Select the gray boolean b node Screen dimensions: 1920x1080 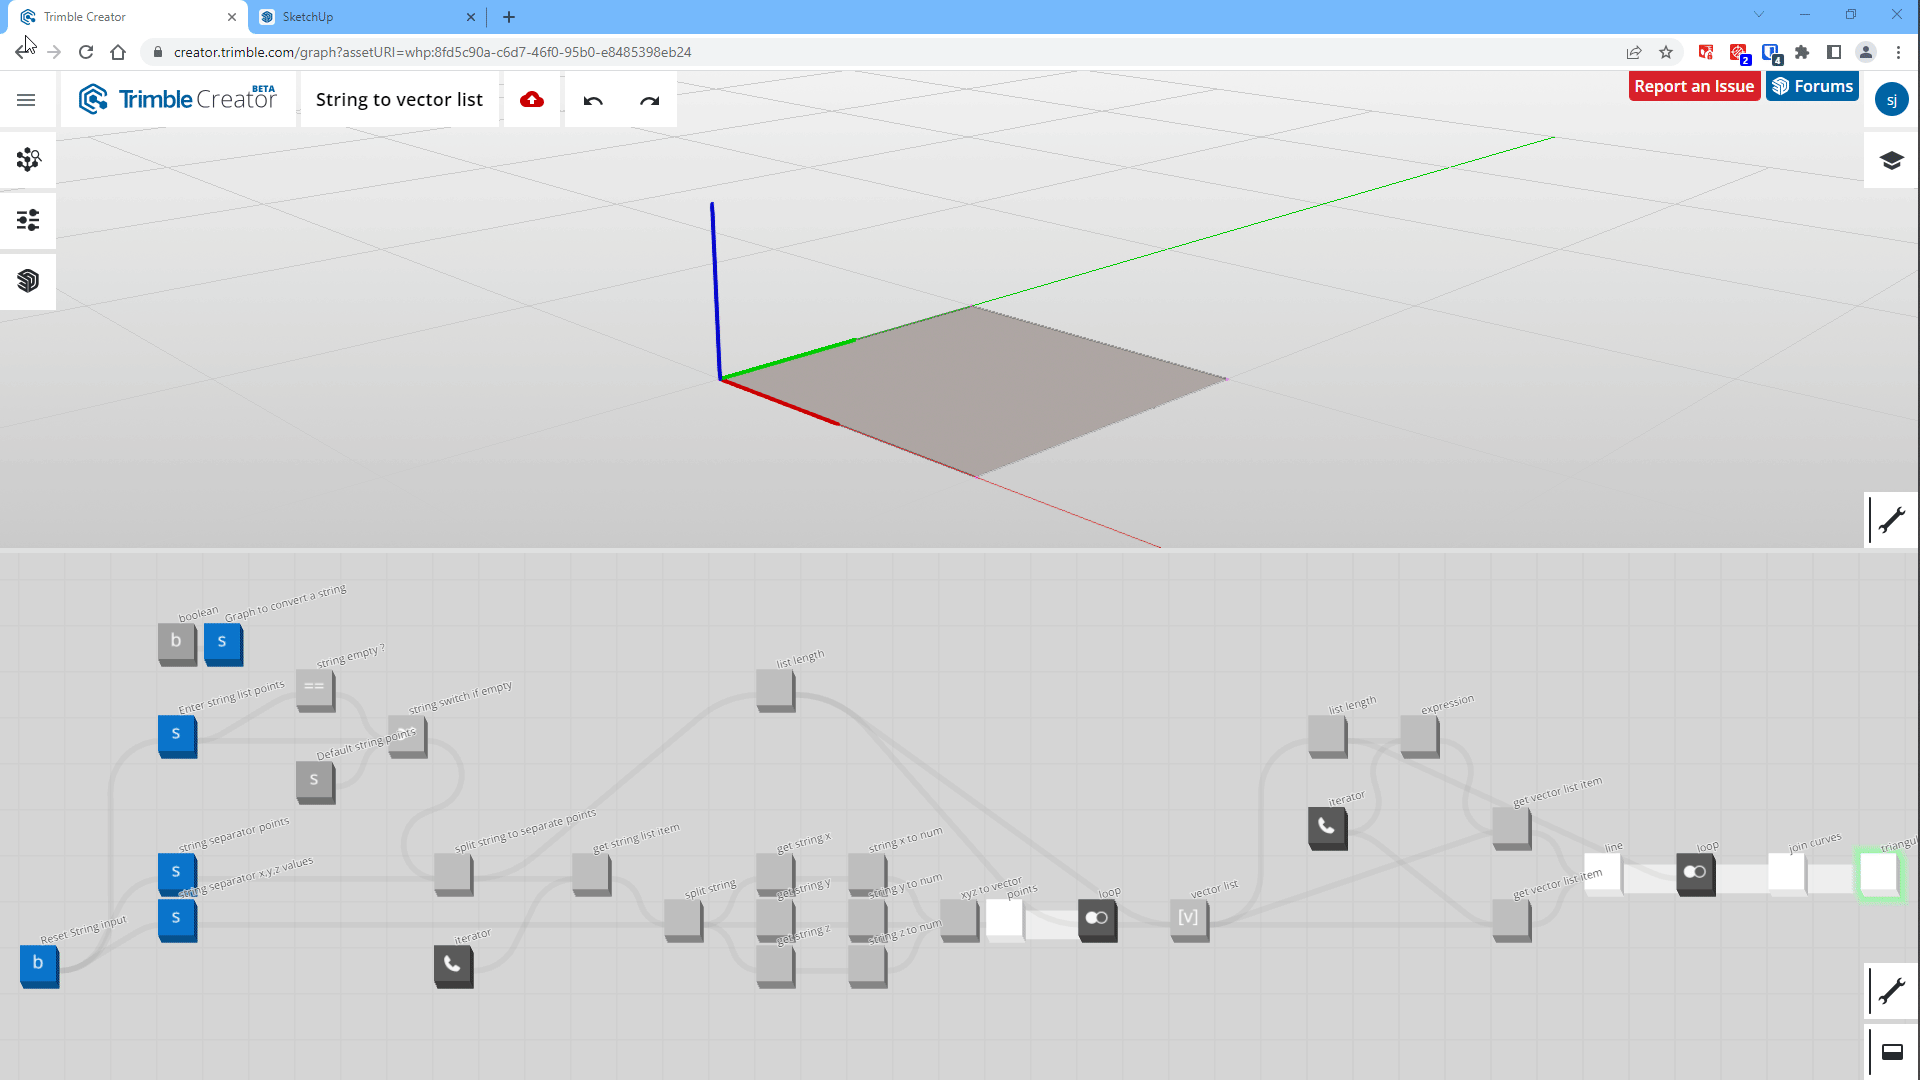tap(176, 641)
